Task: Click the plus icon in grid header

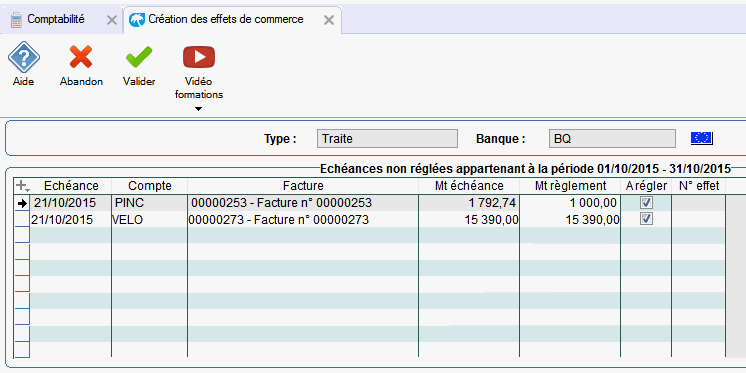Action: coord(20,185)
